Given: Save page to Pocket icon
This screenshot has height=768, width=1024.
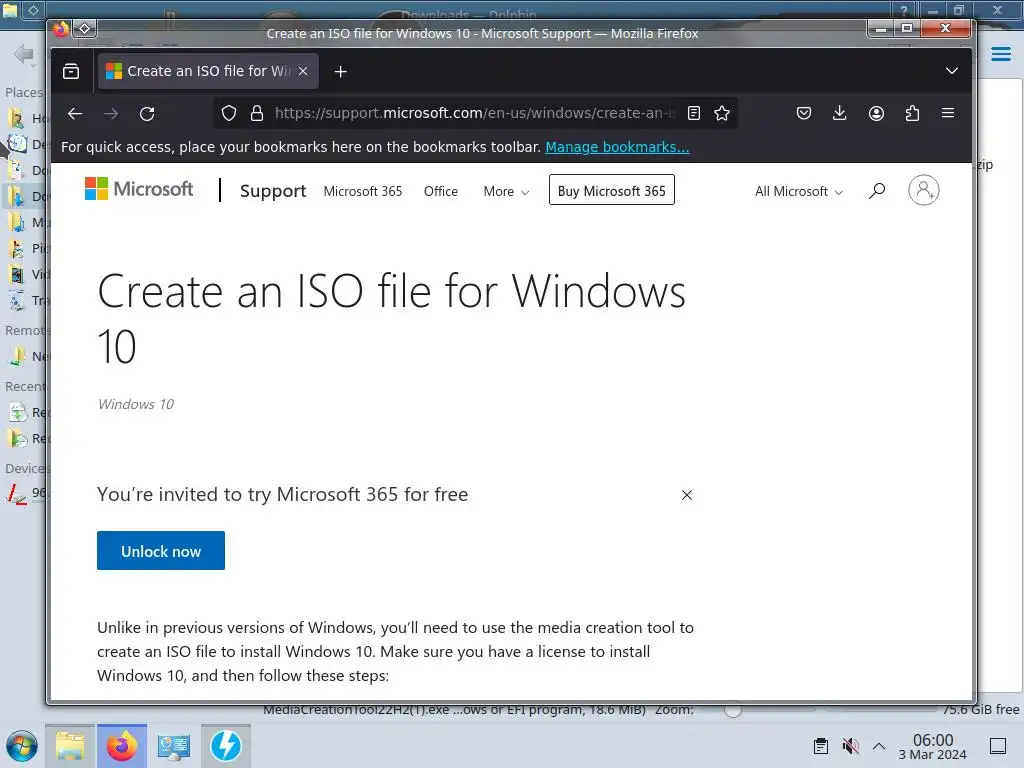Looking at the screenshot, I should [804, 114].
